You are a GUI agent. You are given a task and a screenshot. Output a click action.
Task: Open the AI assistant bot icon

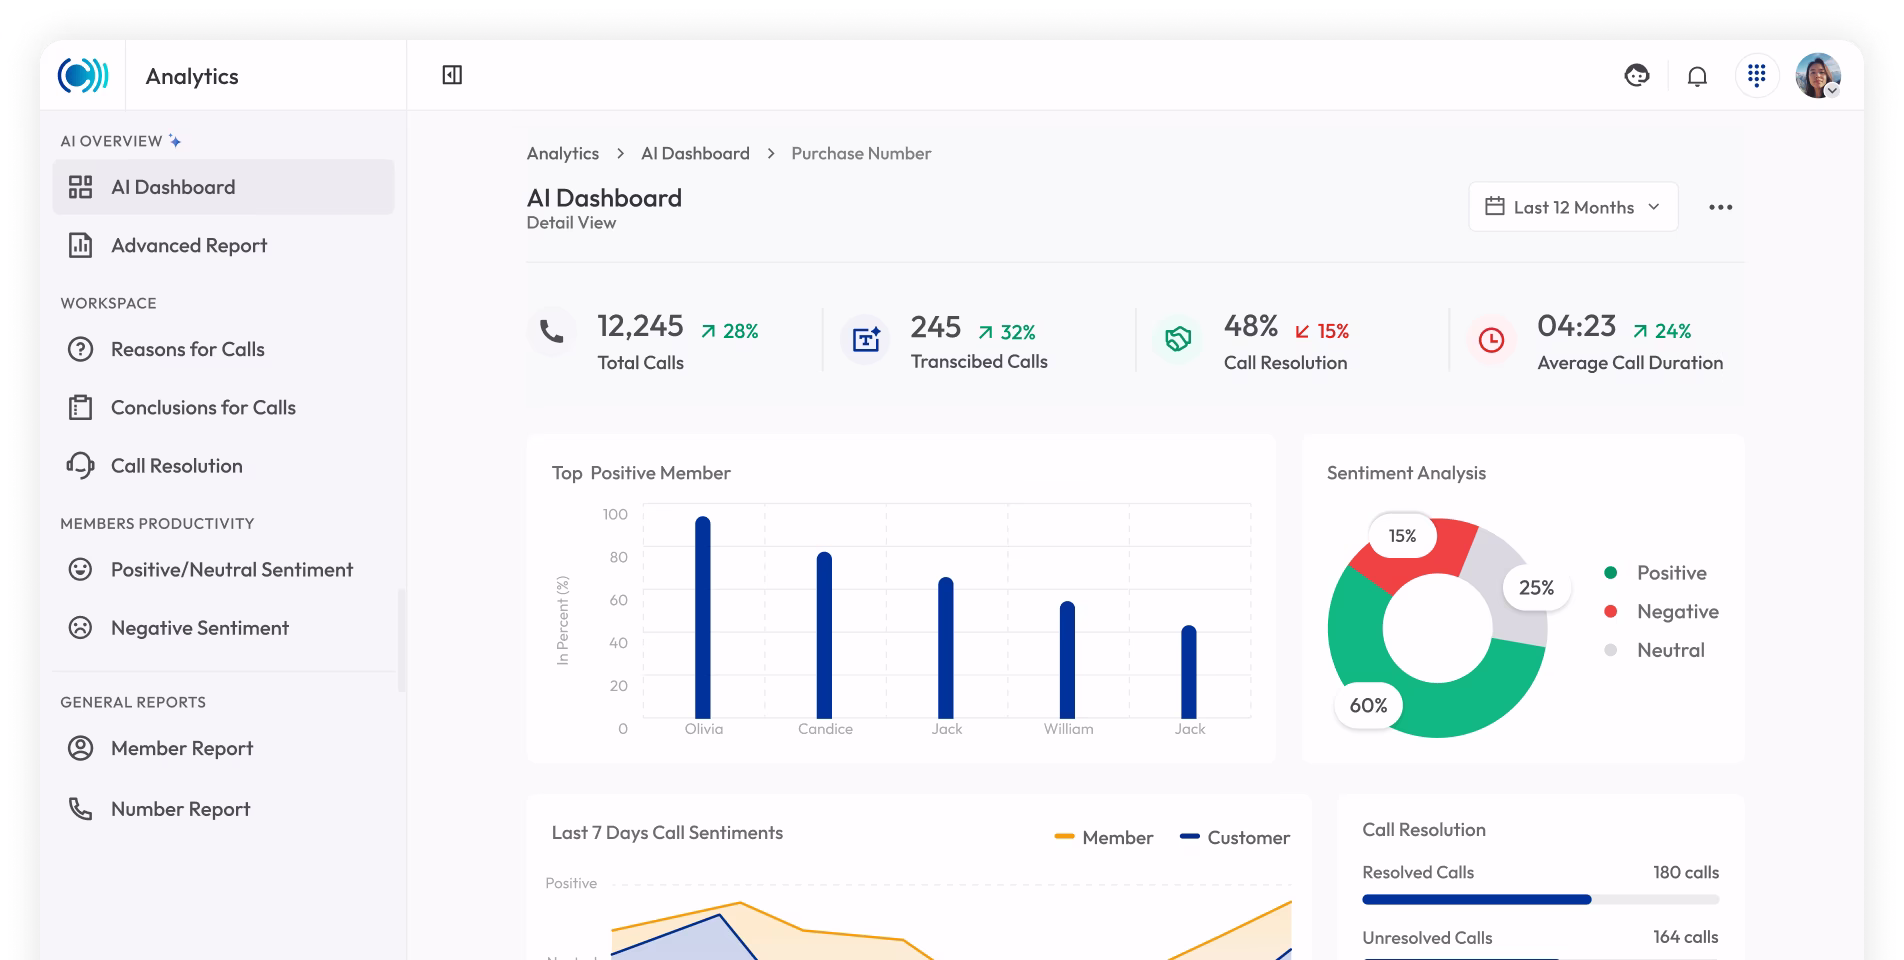tap(1637, 75)
